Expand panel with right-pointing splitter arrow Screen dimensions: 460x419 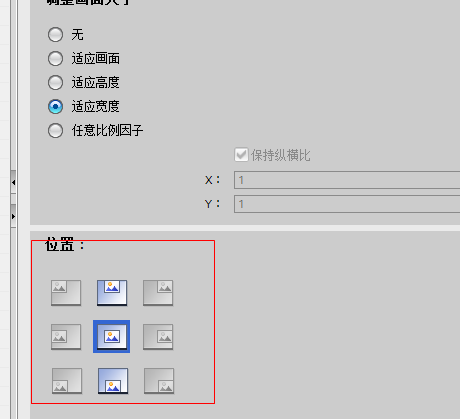[13, 216]
